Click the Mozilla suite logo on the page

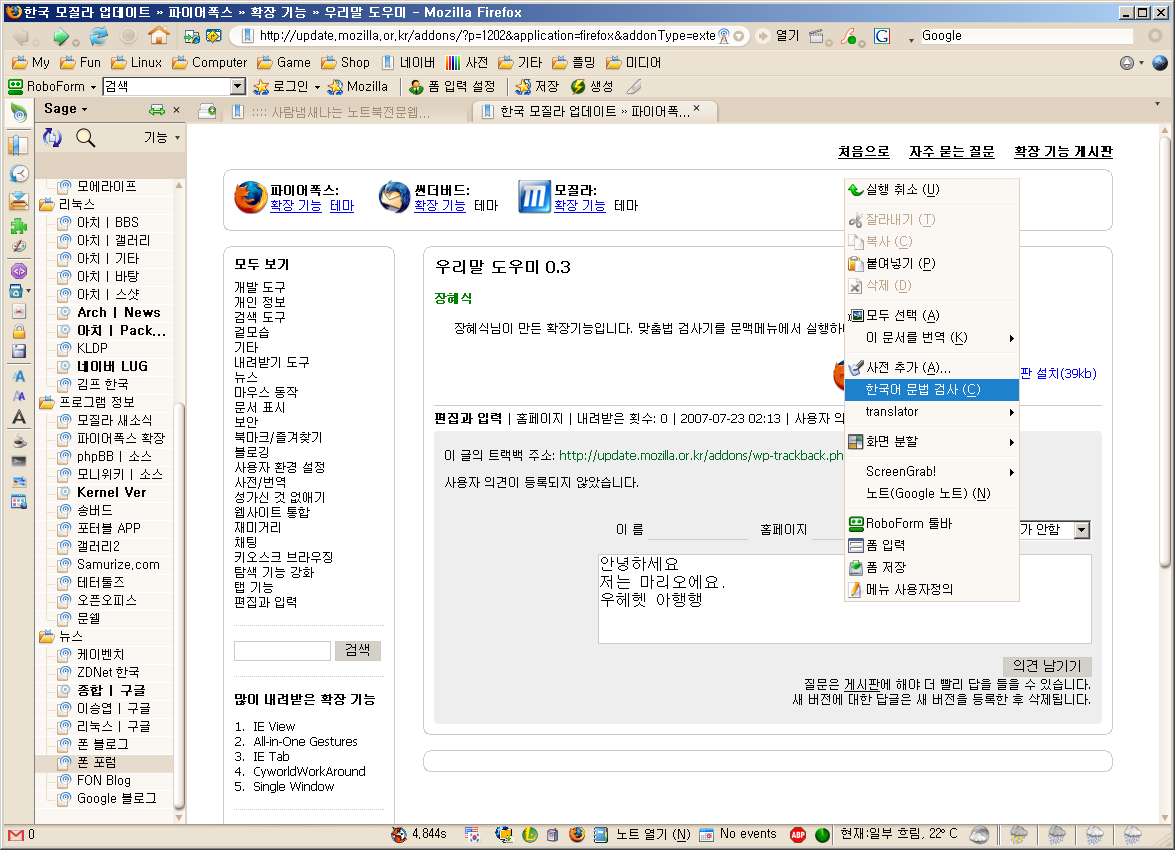534,197
